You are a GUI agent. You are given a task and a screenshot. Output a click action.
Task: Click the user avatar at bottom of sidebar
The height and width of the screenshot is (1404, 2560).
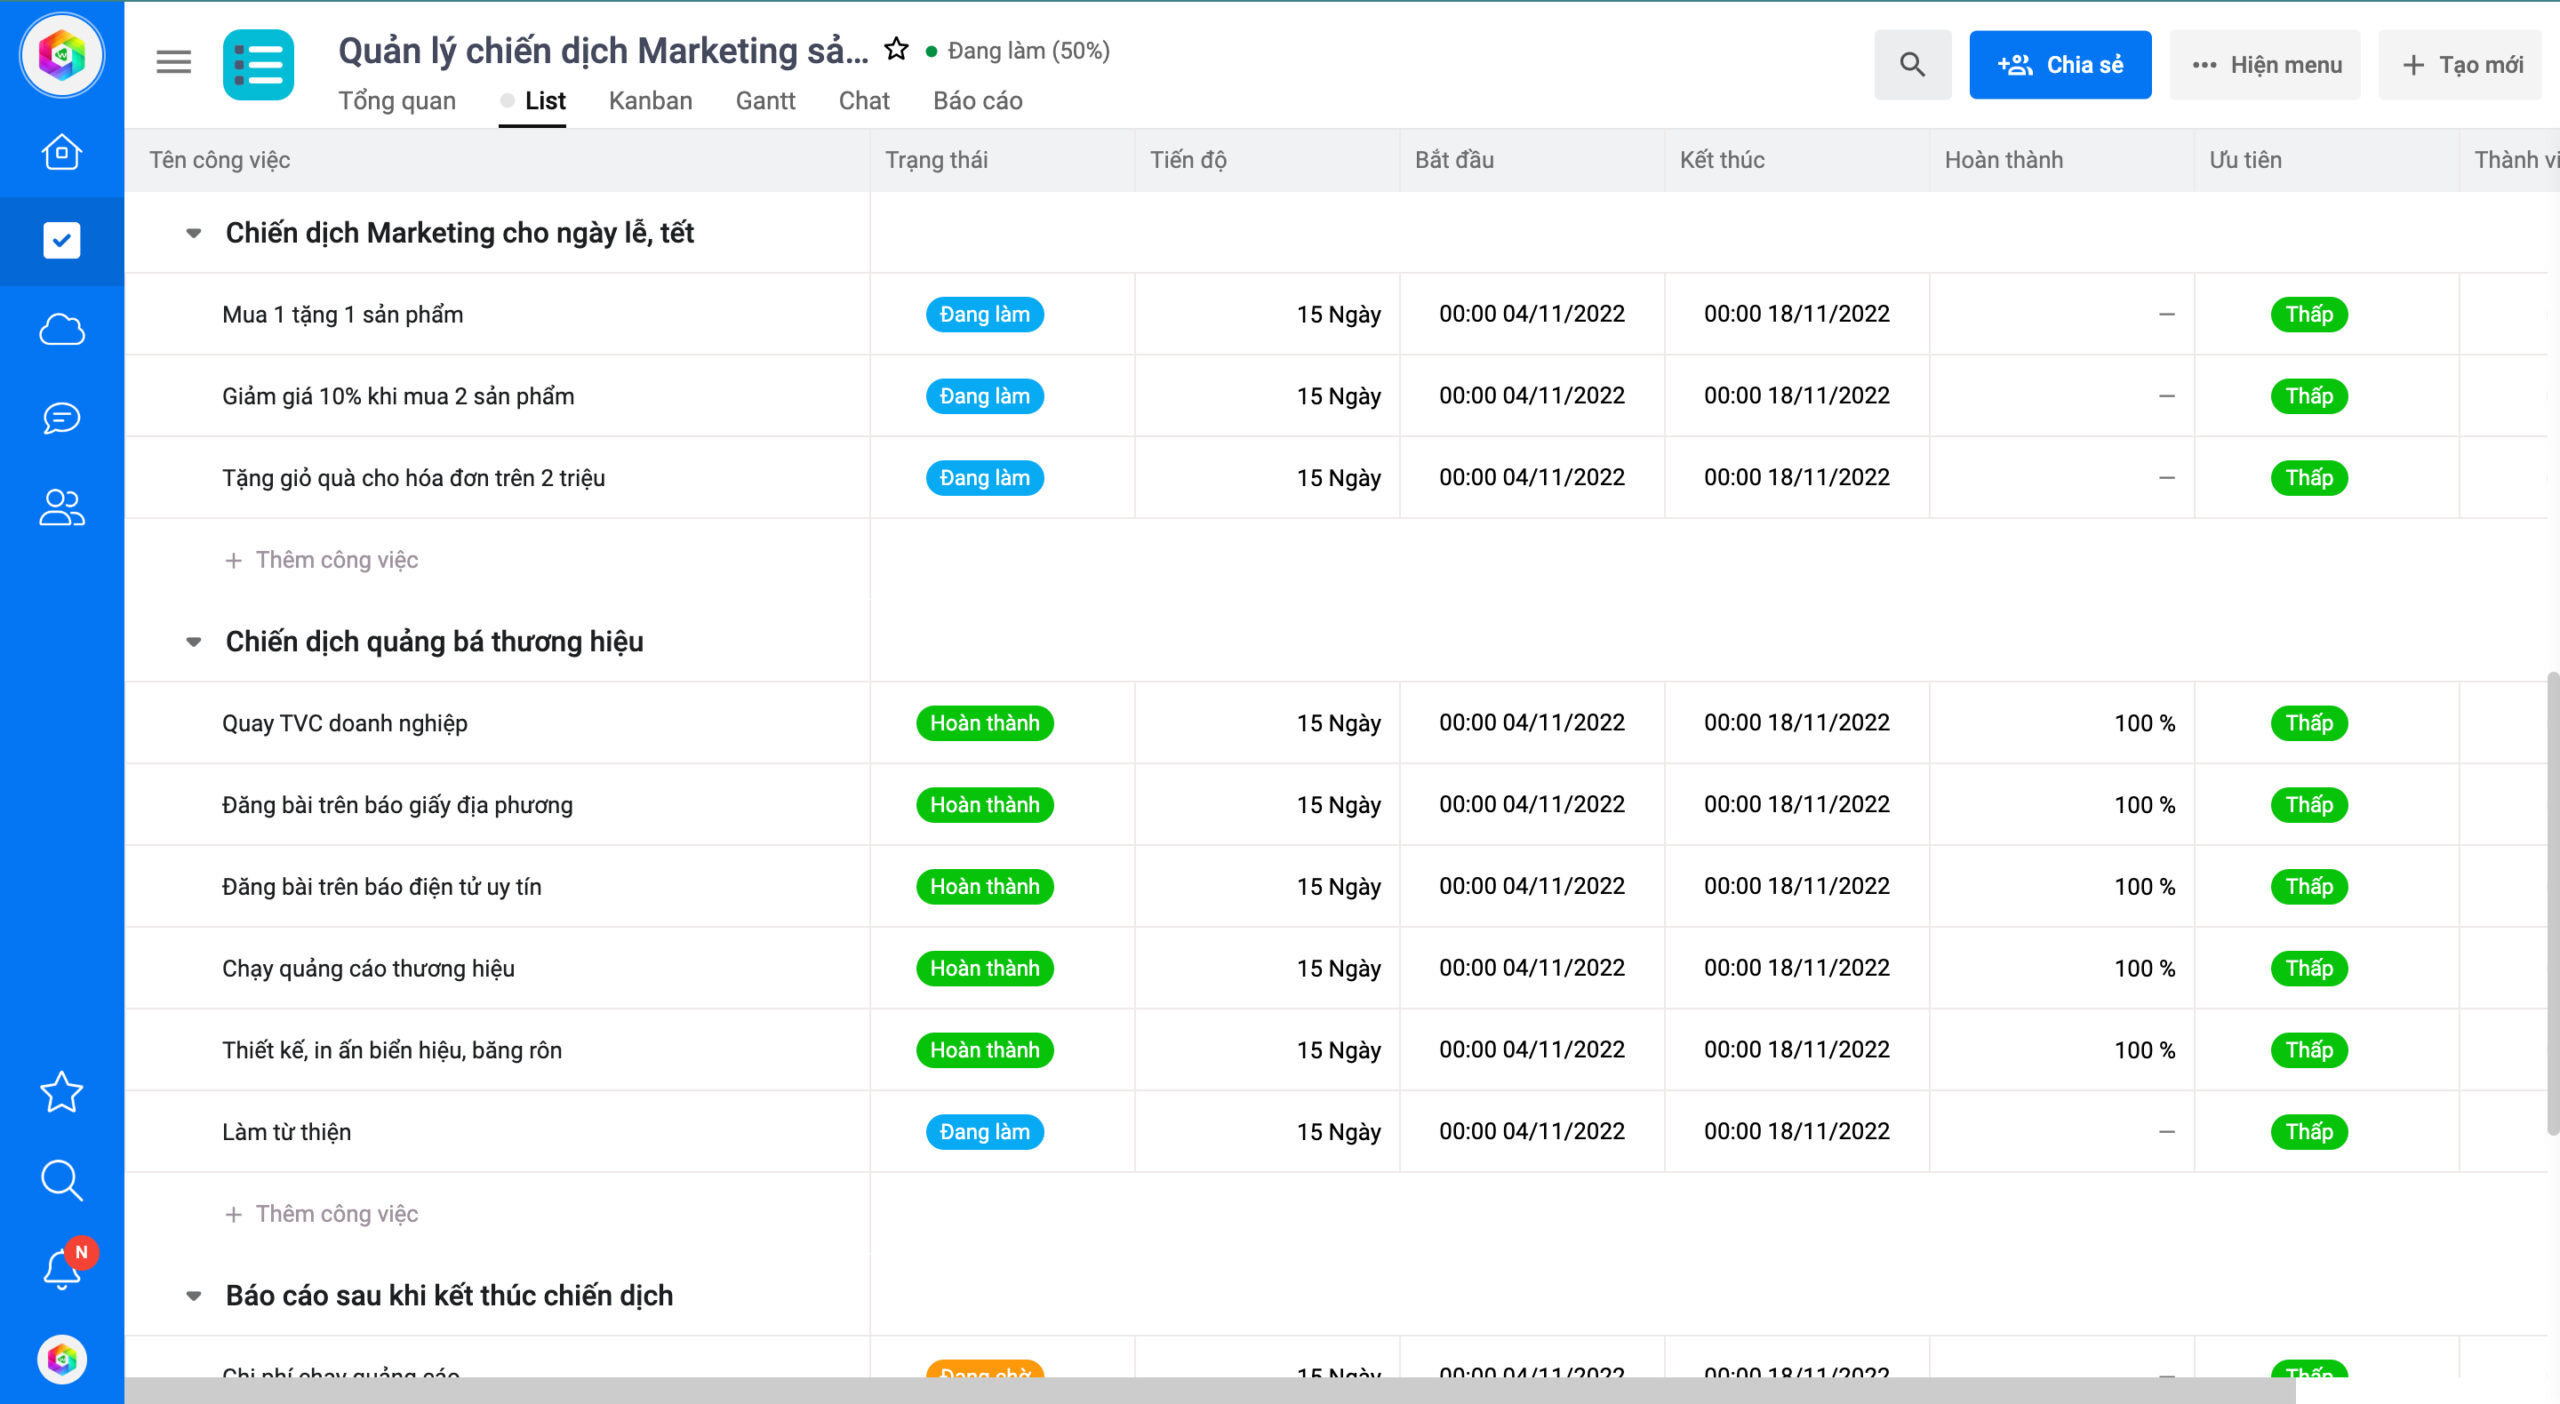62,1359
